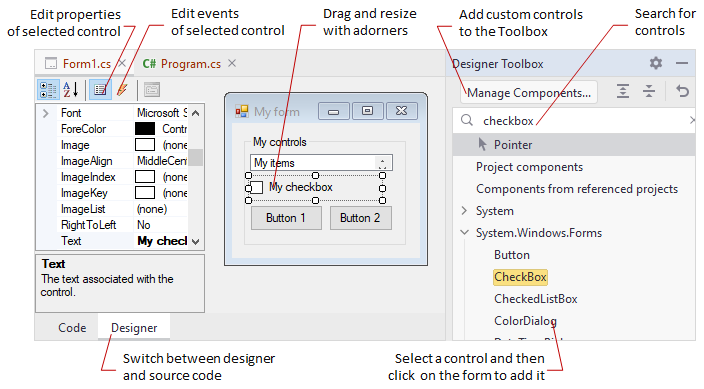Select the Categorized view icon in properties toolbar
Image resolution: width=704 pixels, height=389 pixels.
pyautogui.click(x=48, y=90)
